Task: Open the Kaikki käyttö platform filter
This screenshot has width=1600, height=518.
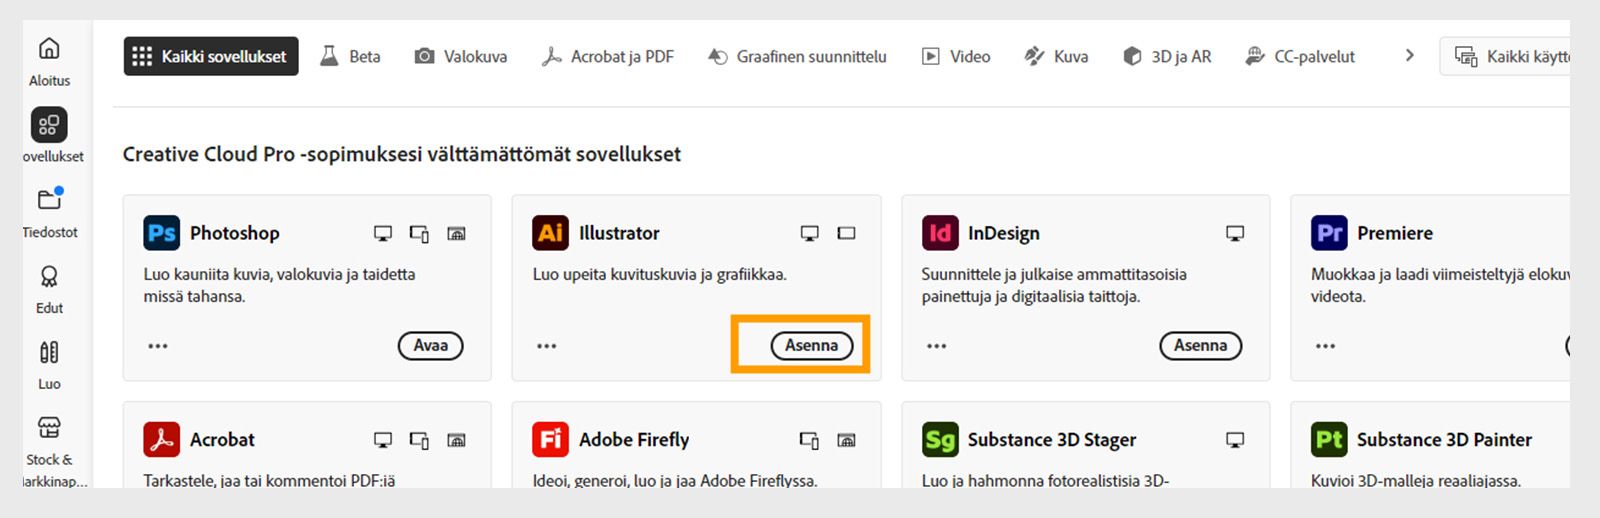Action: [x=1505, y=56]
